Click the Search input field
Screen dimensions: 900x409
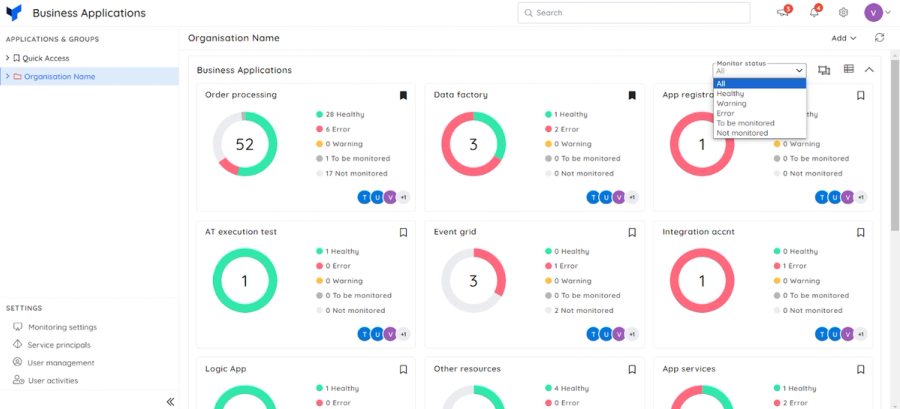coord(634,13)
